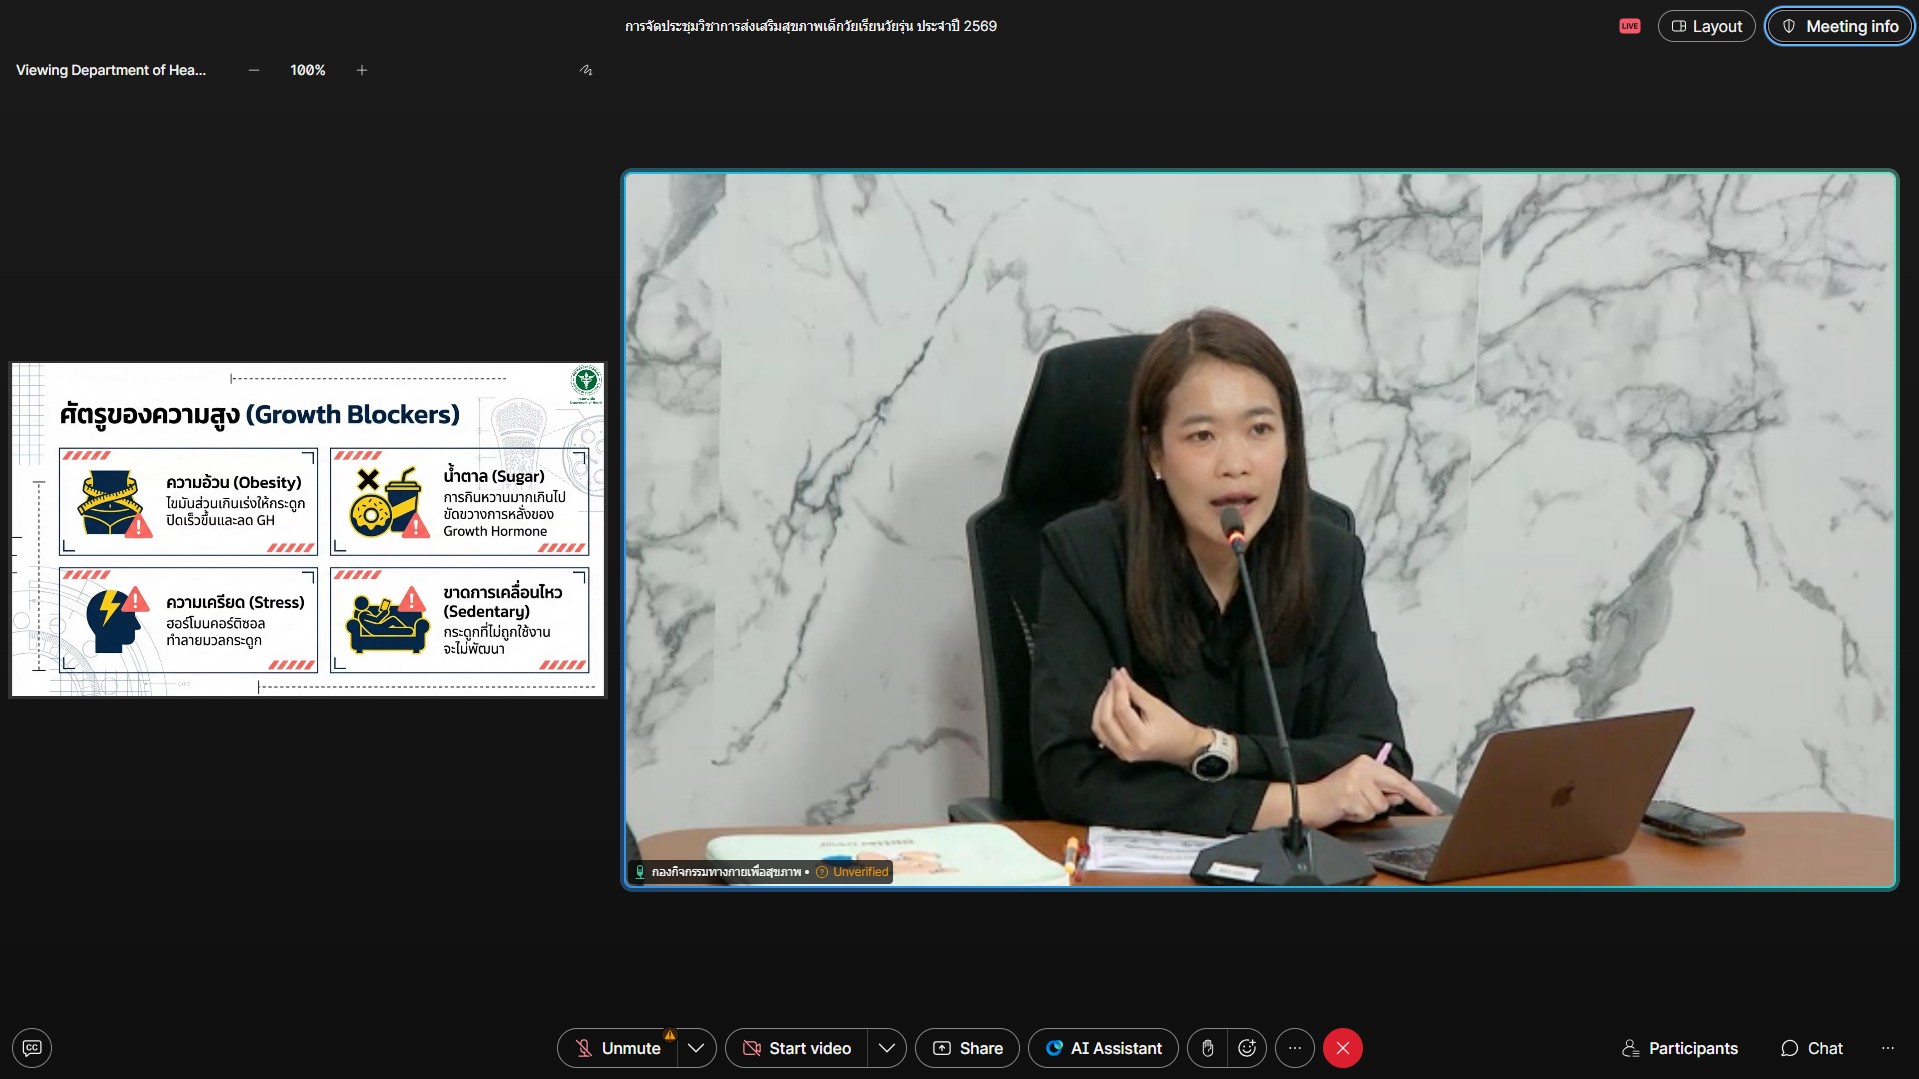Click the Growth Blockers shared slide
Screen dimensions: 1919x1079
[x=308, y=529]
